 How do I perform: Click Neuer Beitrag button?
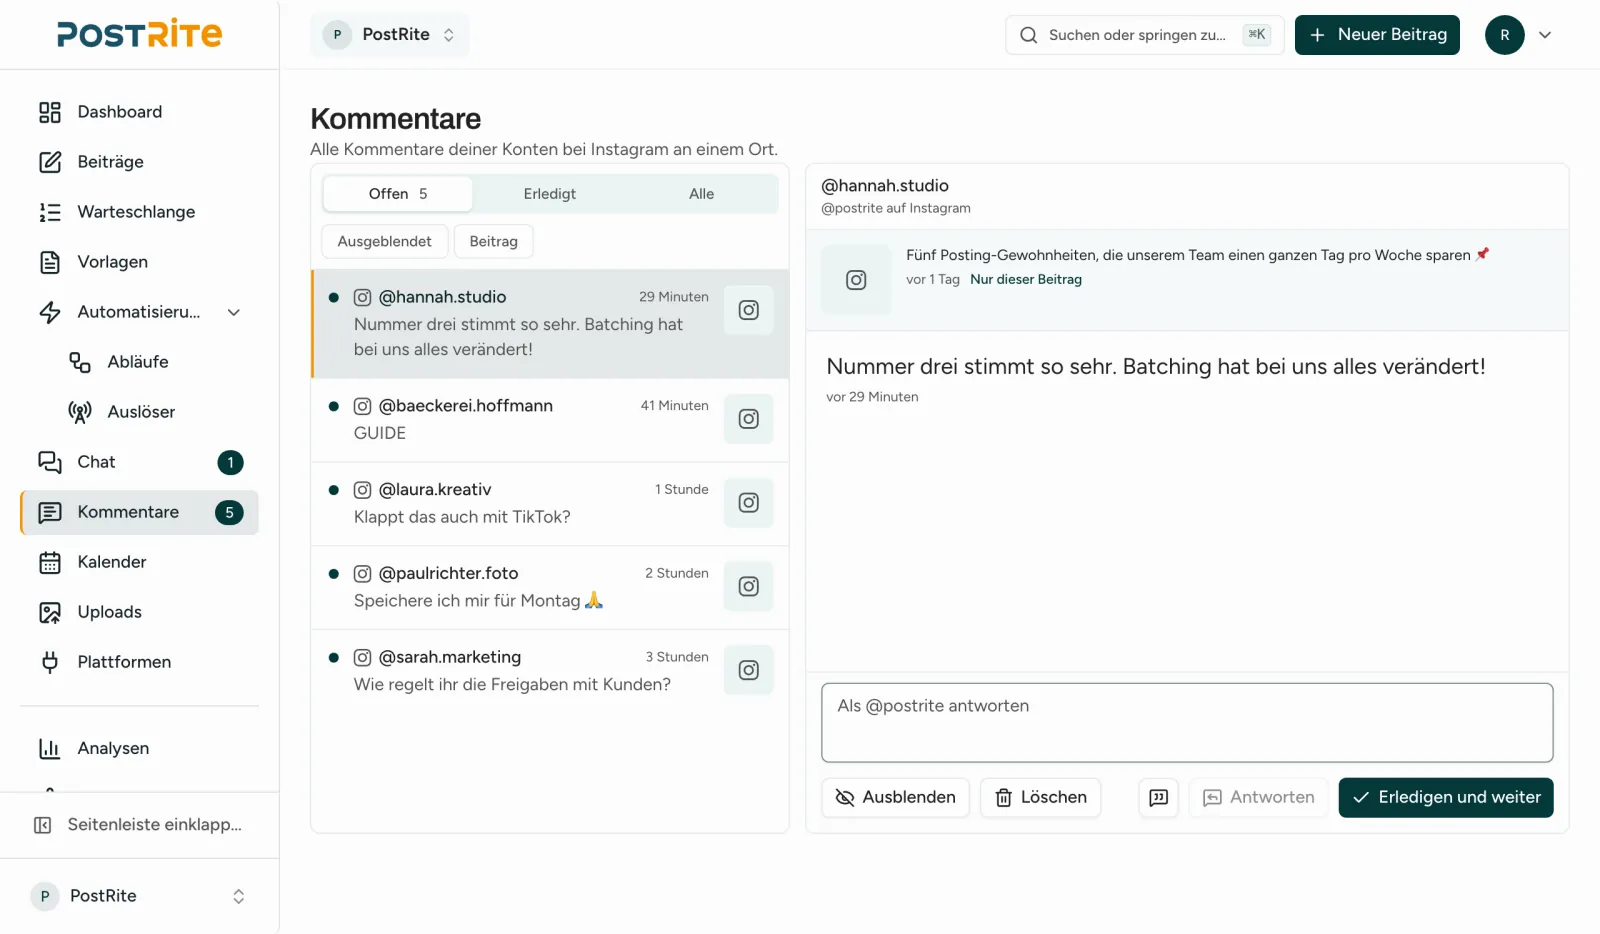click(1377, 35)
